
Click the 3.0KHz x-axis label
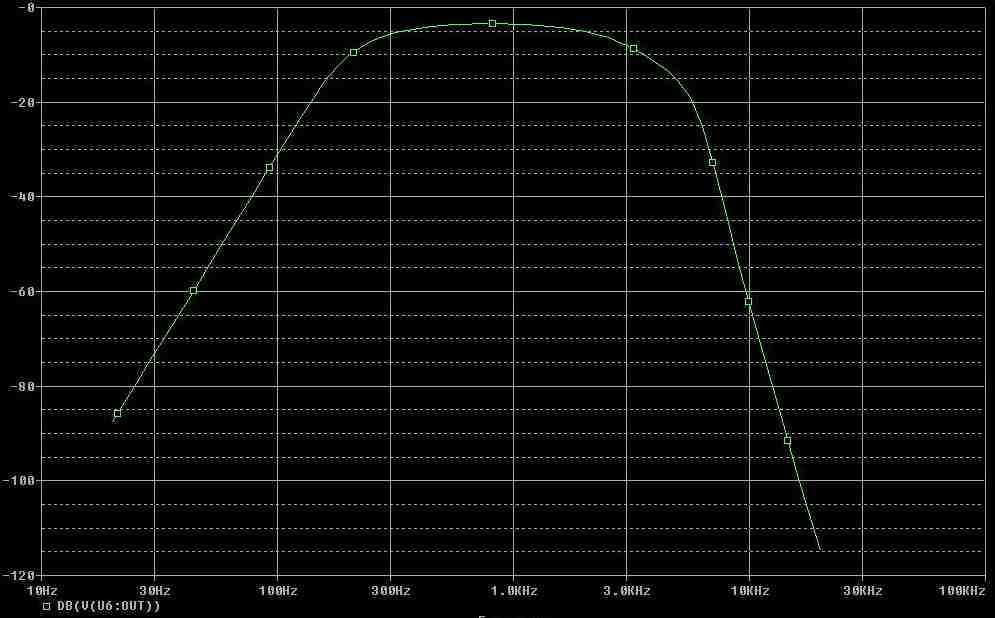tap(627, 591)
